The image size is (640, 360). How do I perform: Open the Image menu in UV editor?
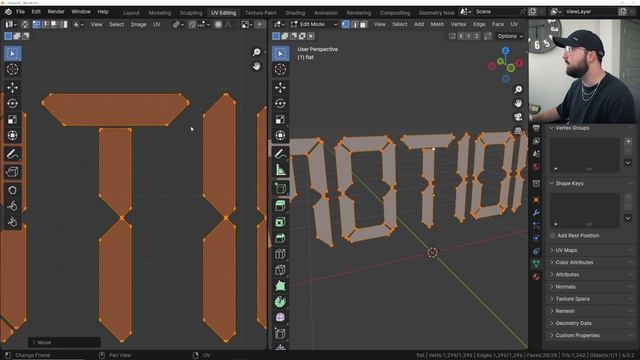[138, 24]
